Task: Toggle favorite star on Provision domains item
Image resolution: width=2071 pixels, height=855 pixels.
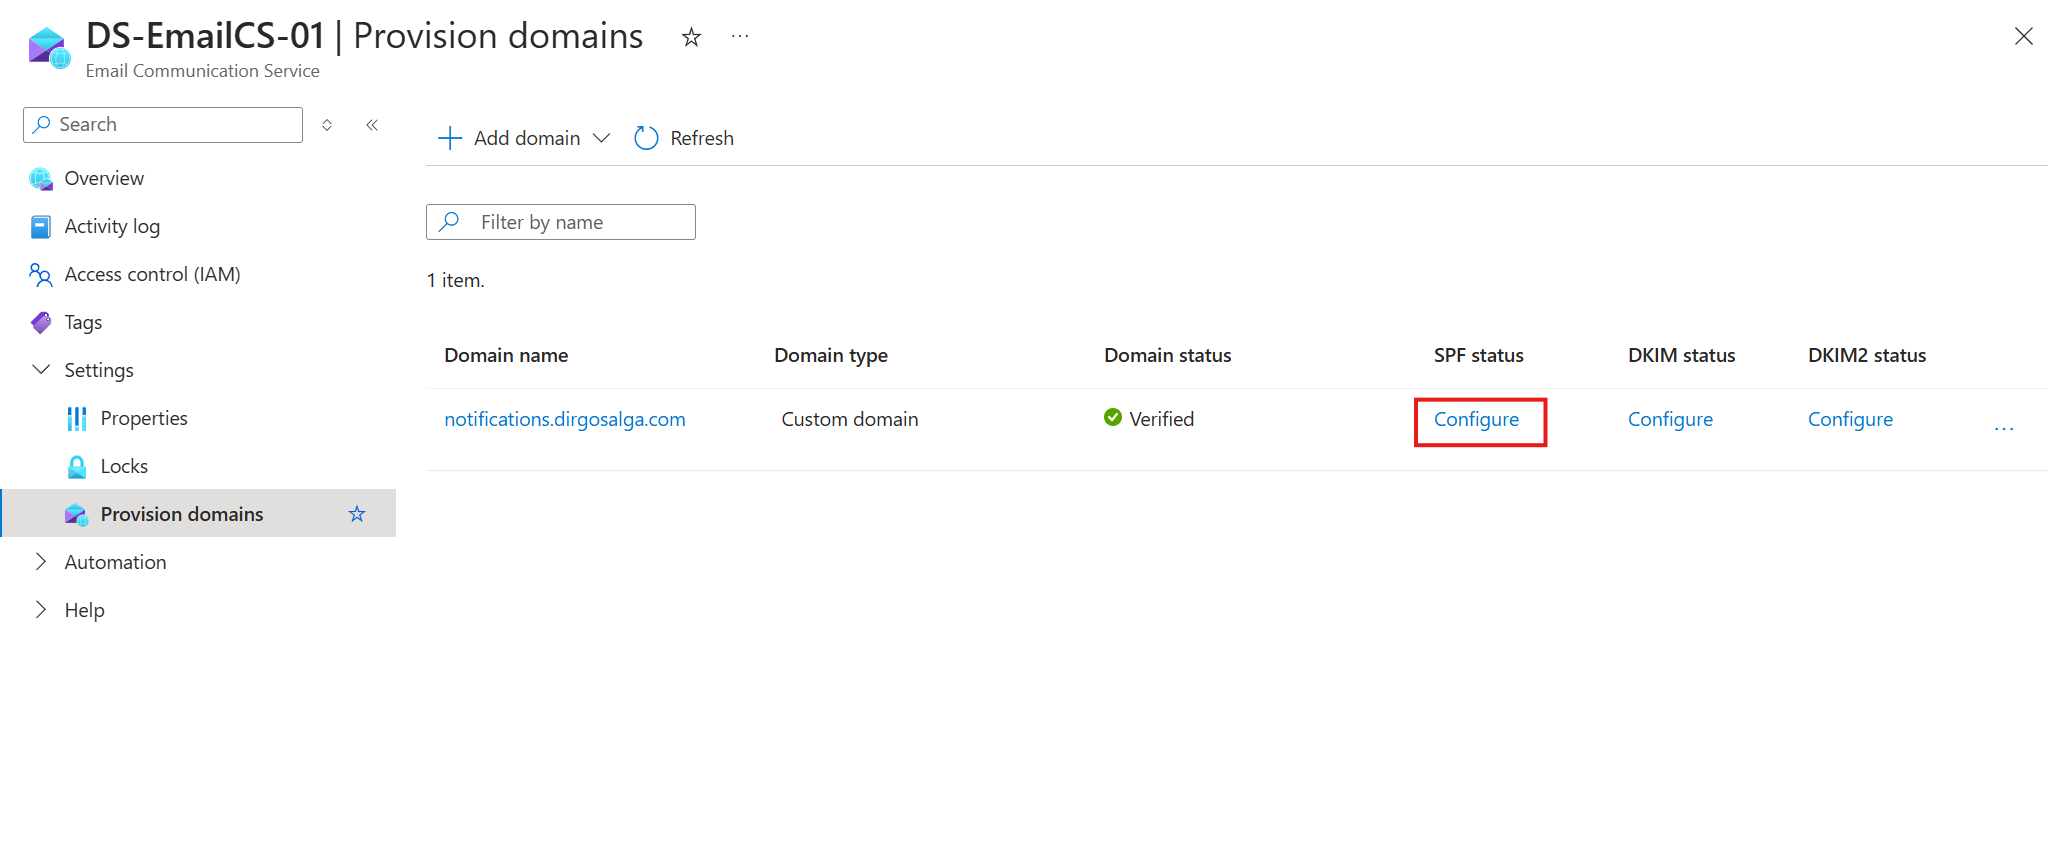Action: click(357, 514)
